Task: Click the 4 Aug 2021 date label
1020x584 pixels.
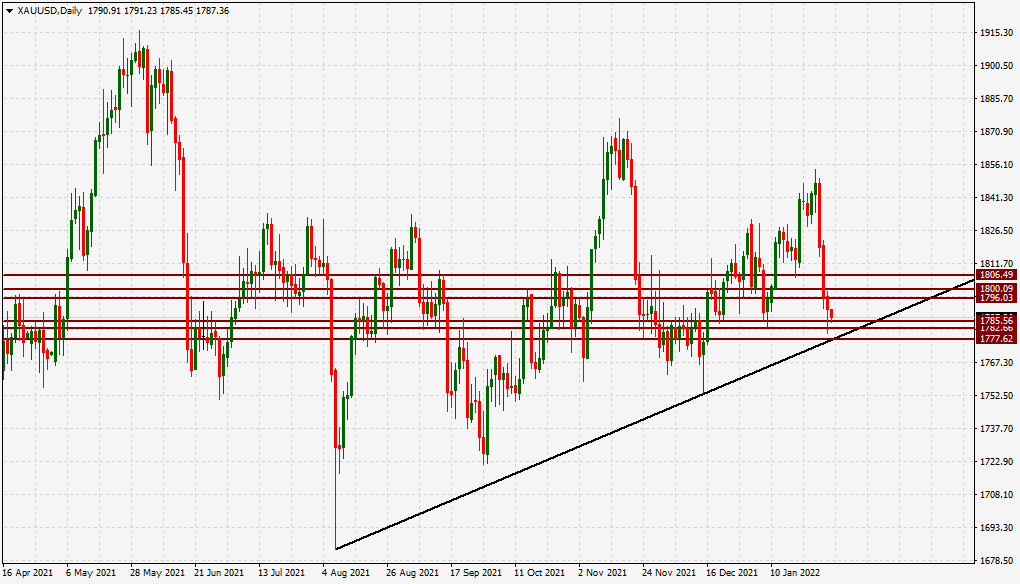Action: click(x=345, y=573)
